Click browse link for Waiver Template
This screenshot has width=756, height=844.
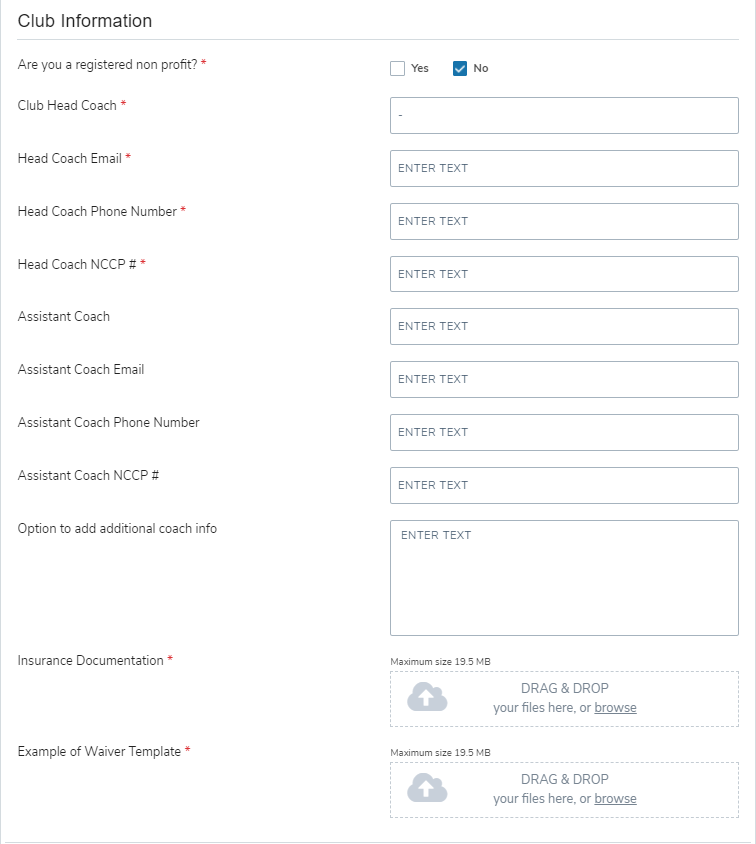615,799
